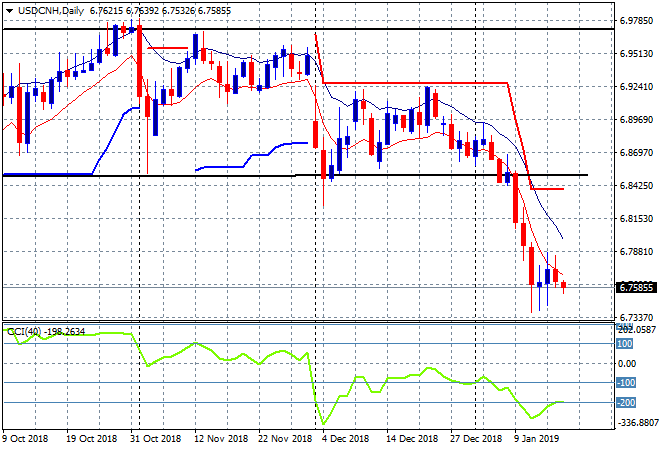The height and width of the screenshot is (450, 660).
Task: Open the chart menu triangle beside USDCNH
Action: click(x=9, y=11)
